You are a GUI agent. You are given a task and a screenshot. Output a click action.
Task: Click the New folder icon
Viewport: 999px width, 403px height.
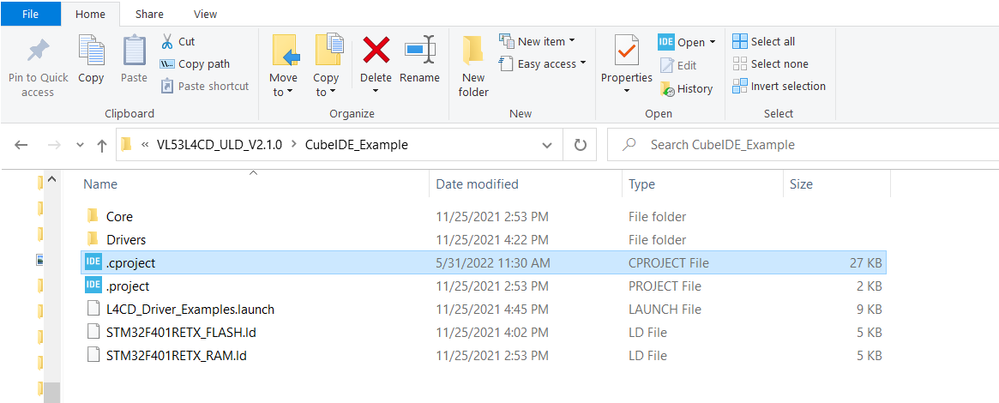[473, 50]
